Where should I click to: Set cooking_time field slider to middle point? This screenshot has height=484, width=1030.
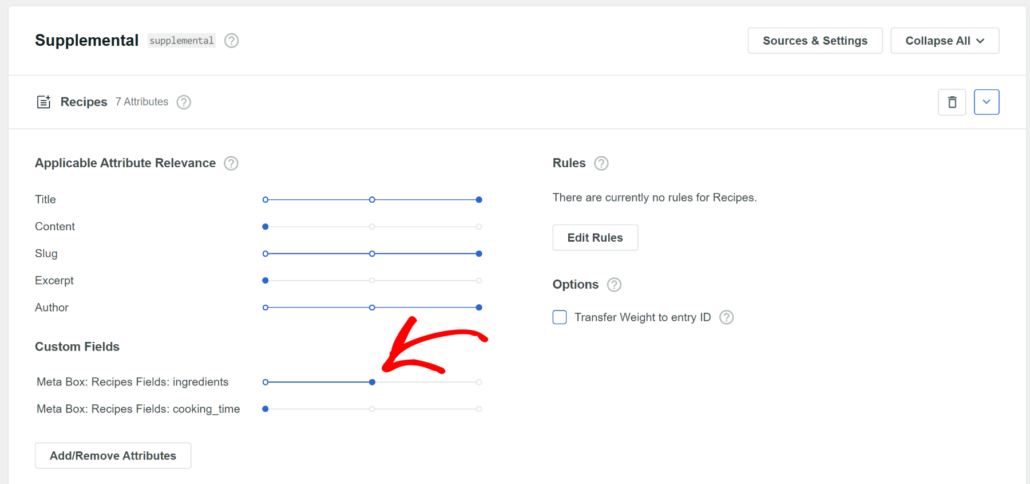point(372,409)
